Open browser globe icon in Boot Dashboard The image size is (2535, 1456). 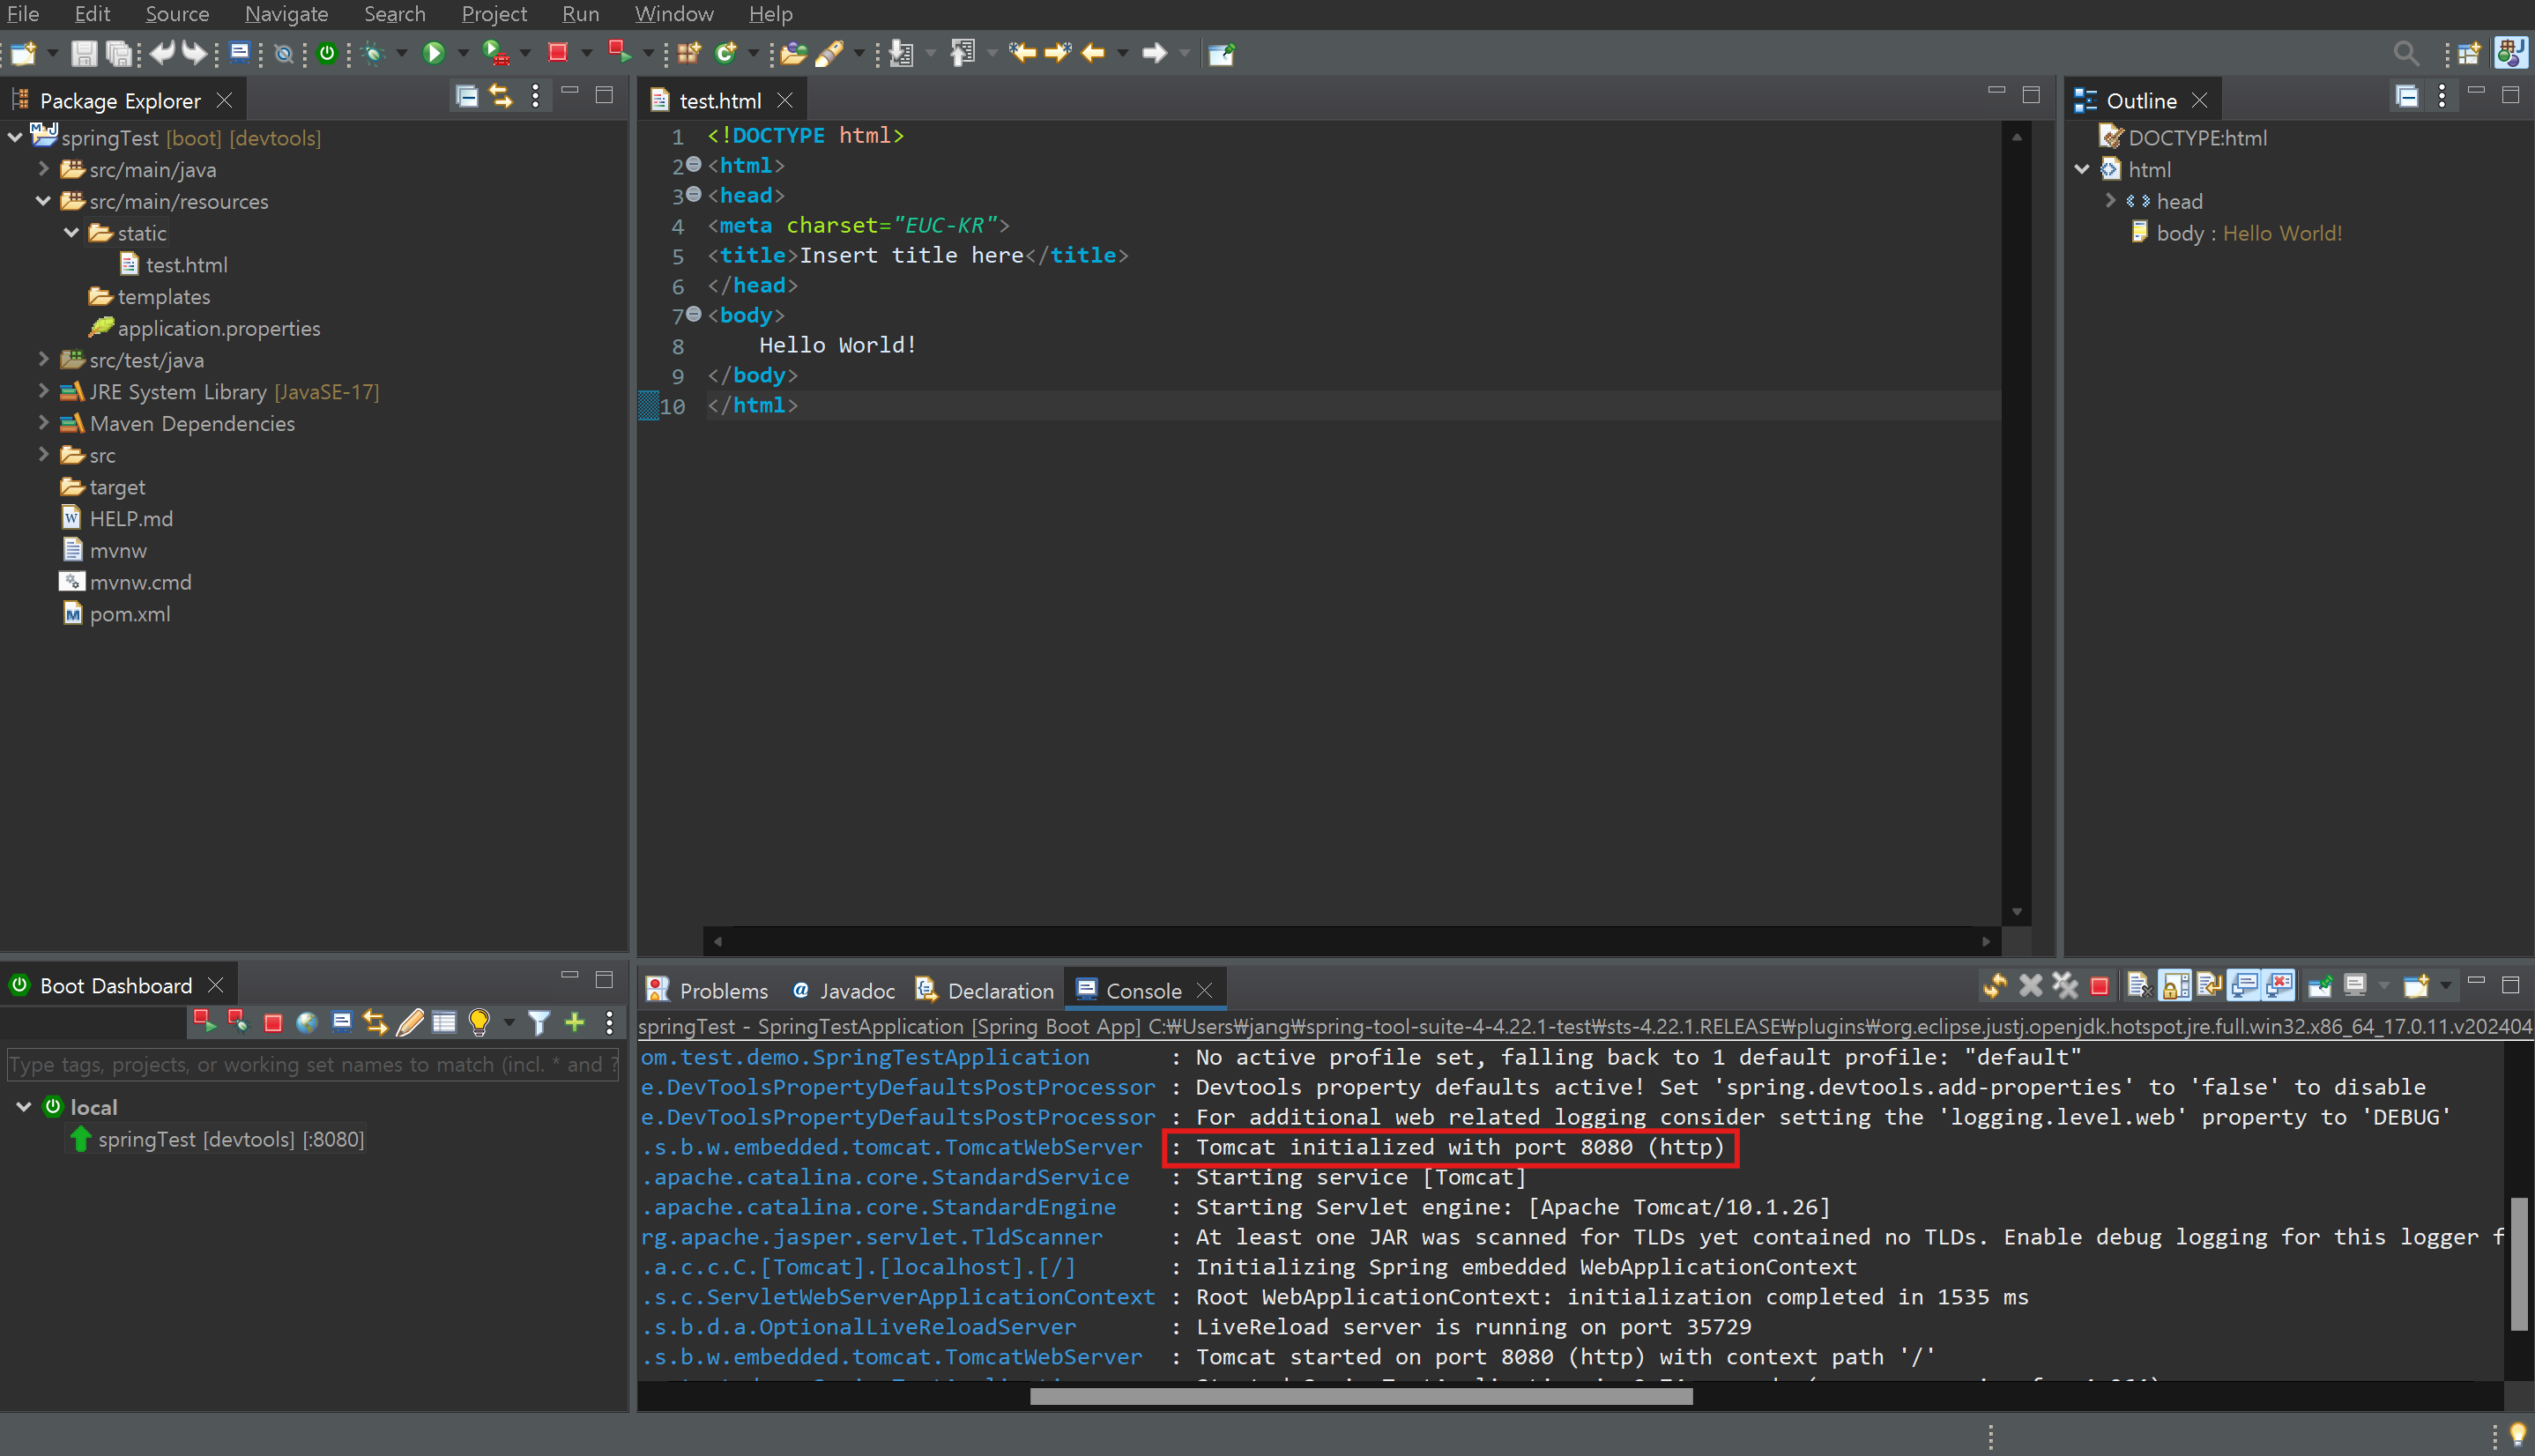(x=307, y=1022)
